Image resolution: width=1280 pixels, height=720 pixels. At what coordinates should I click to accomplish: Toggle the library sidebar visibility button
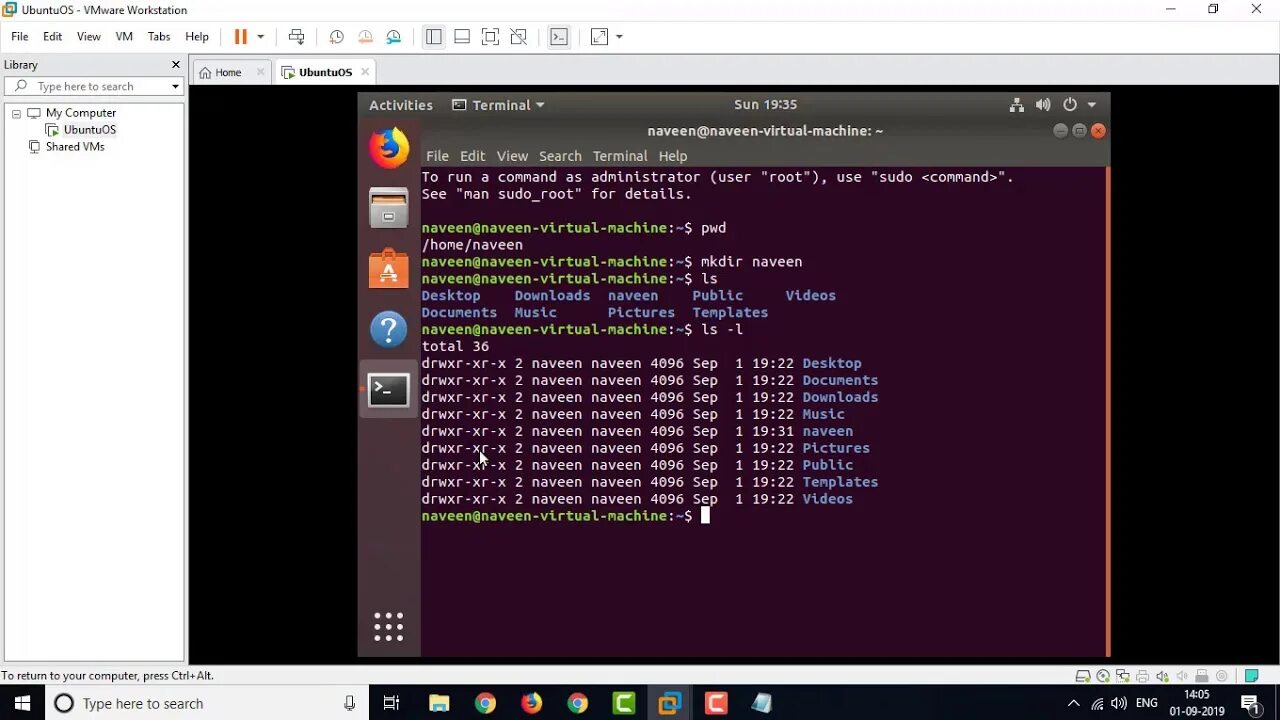click(433, 37)
